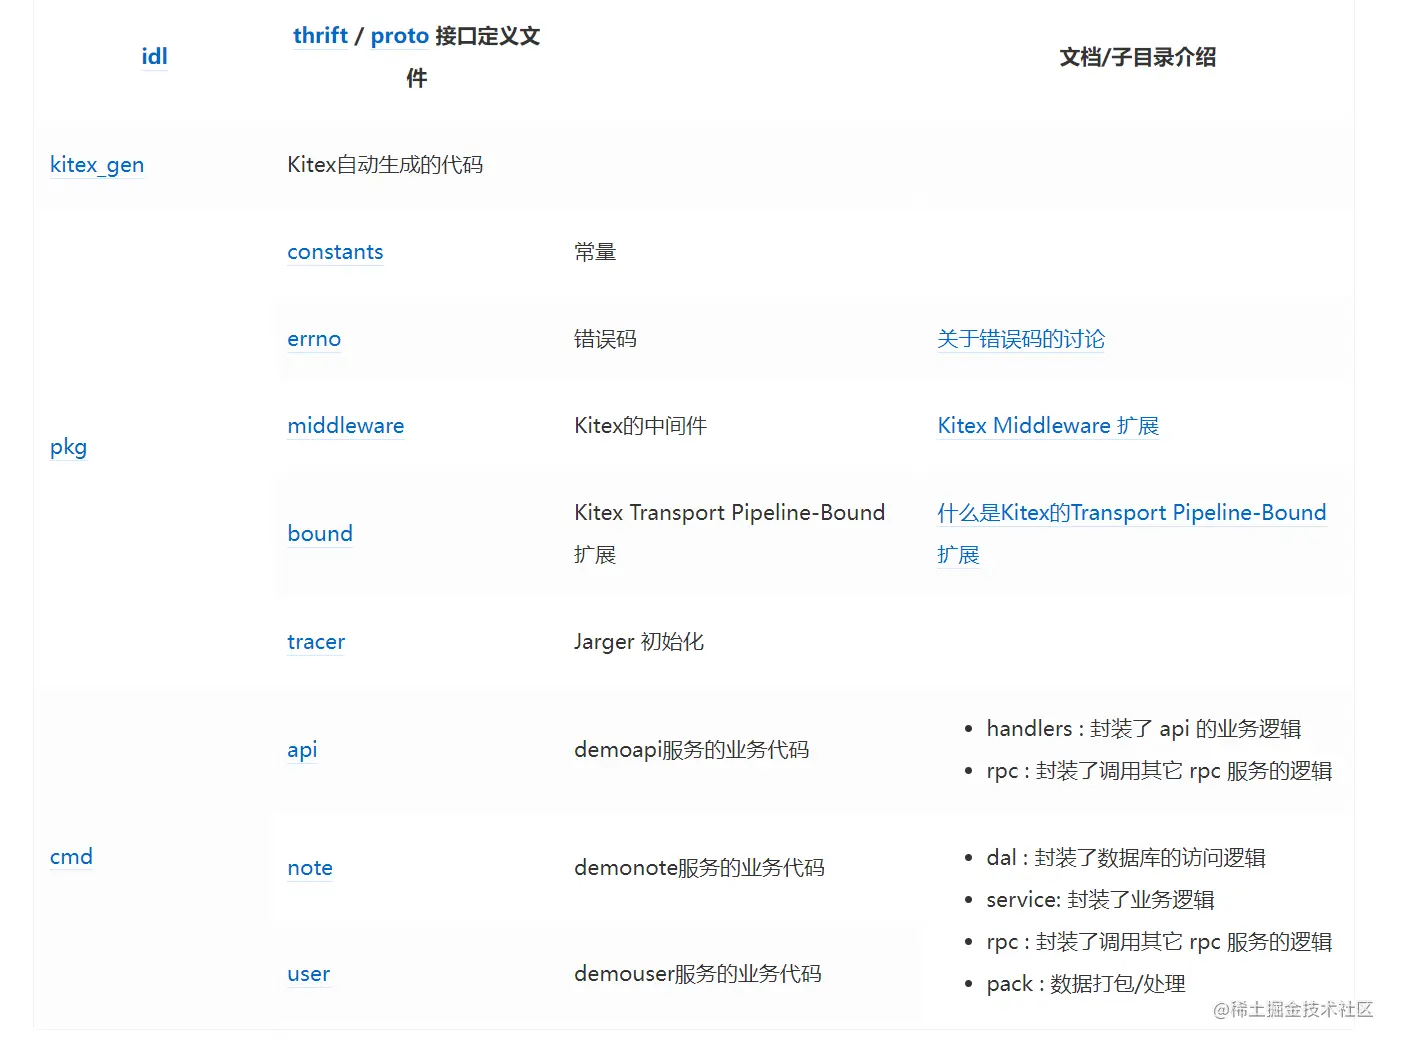This screenshot has width=1401, height=1047.
Task: Open the errno package link
Action: pyautogui.click(x=314, y=339)
